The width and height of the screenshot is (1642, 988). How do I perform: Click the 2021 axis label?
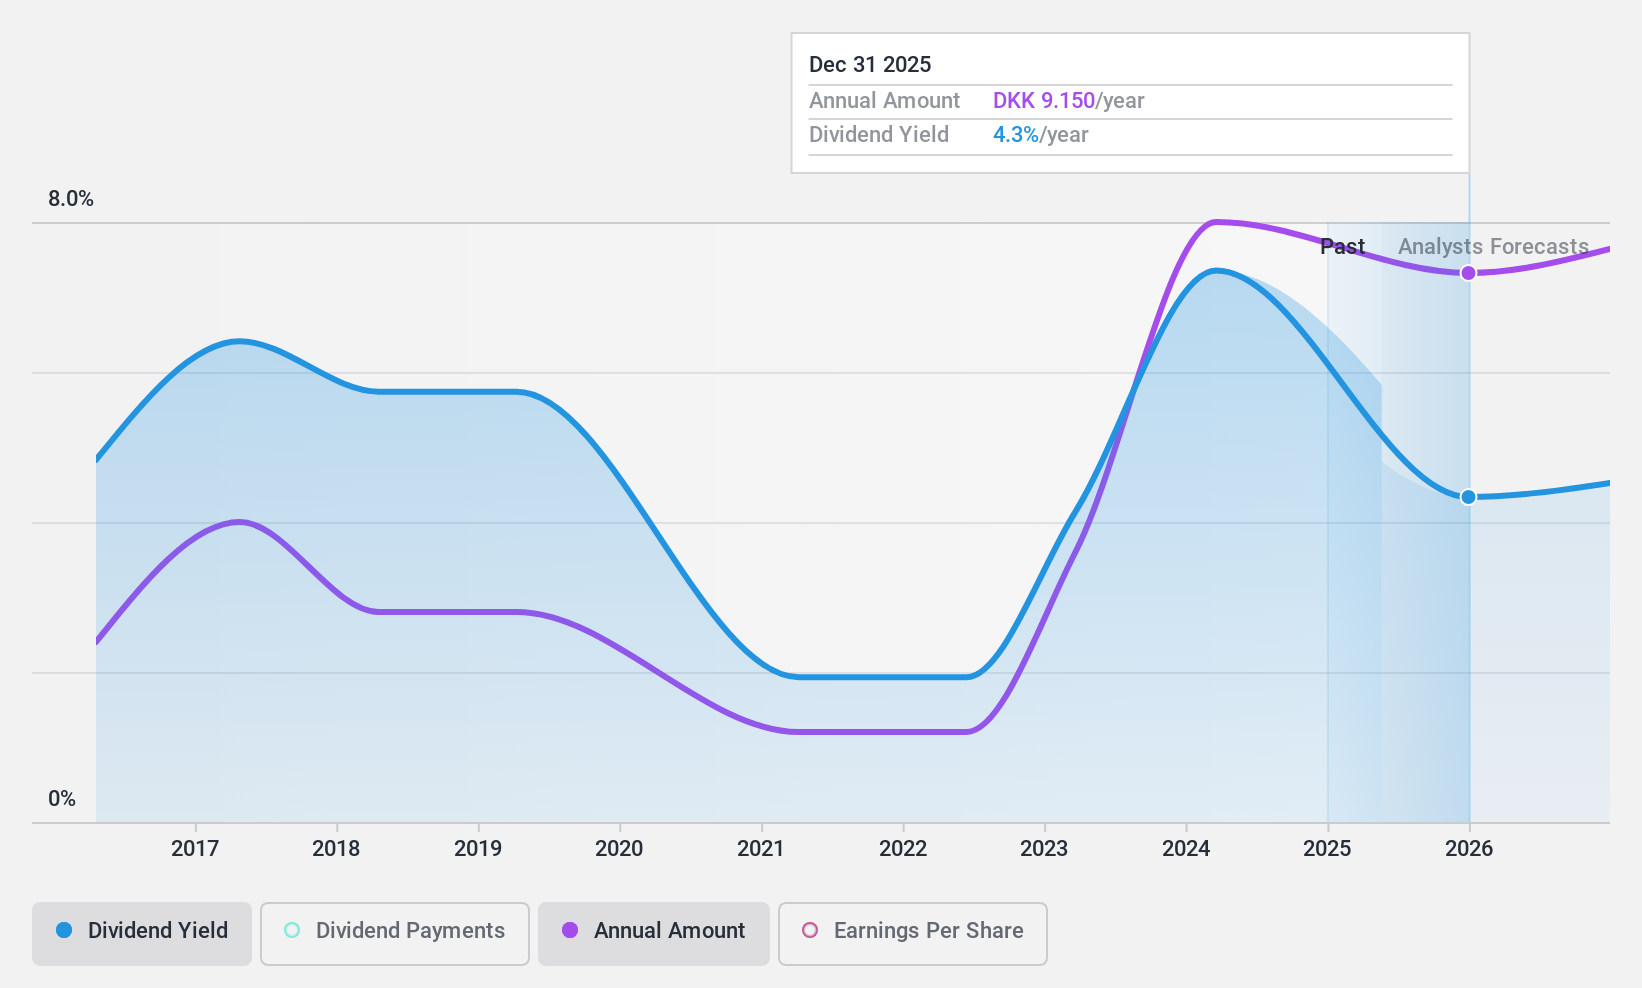tap(761, 849)
